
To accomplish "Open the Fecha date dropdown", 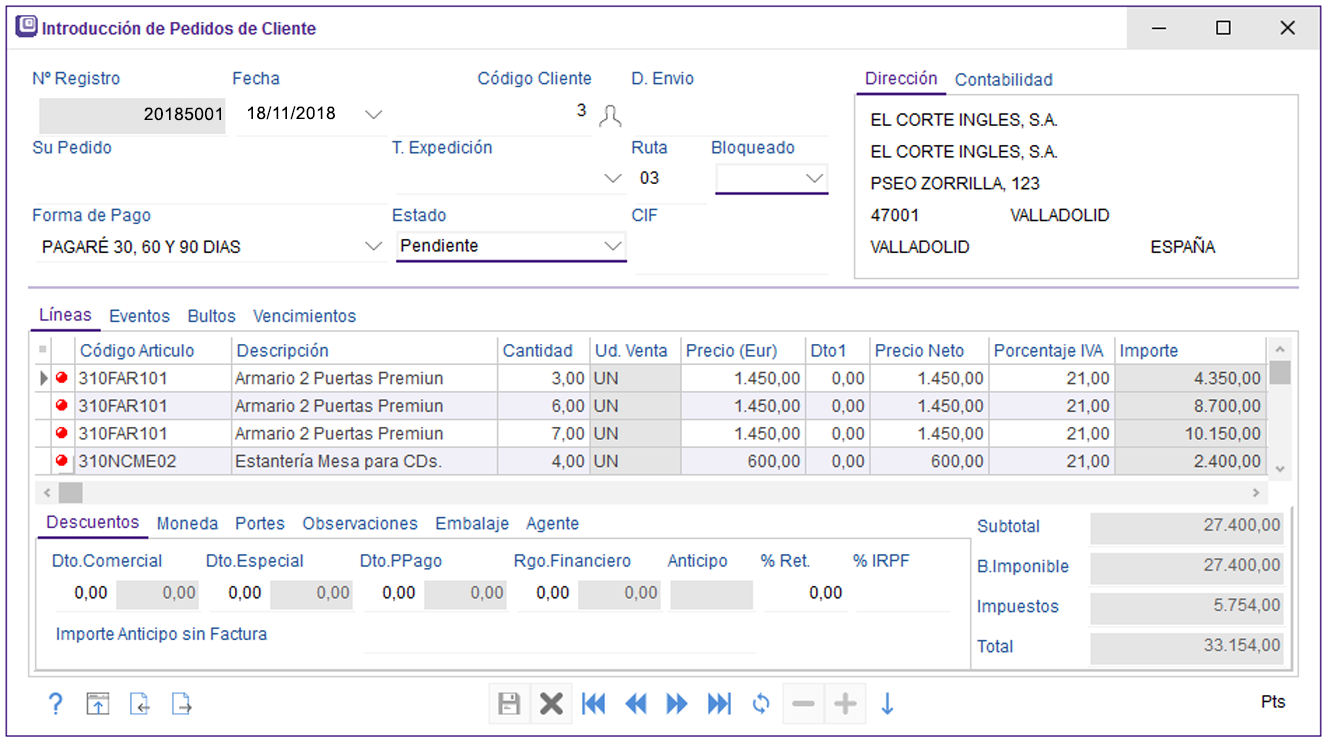I will point(373,115).
